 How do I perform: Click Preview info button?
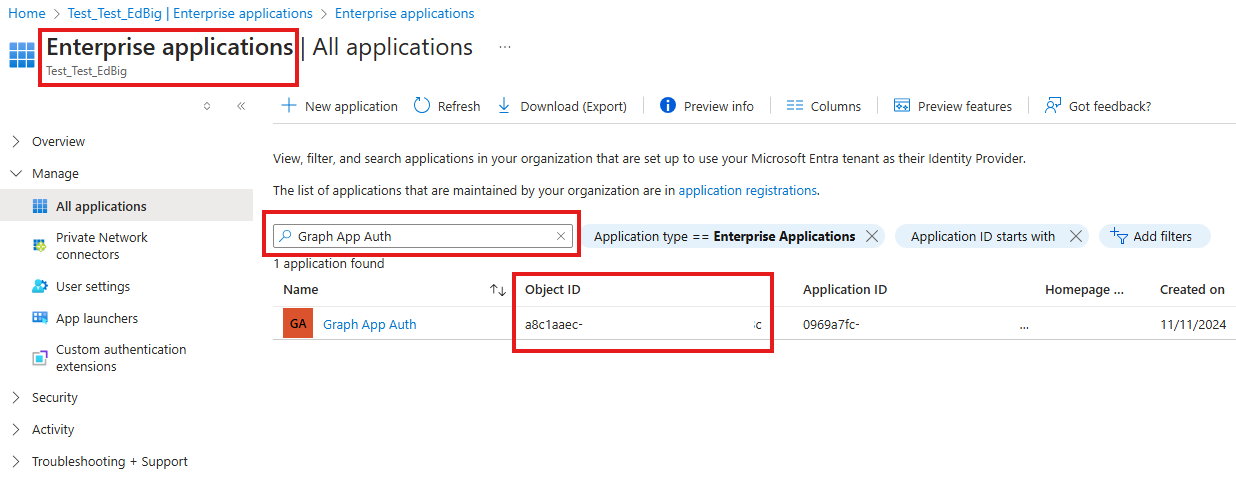click(x=707, y=105)
